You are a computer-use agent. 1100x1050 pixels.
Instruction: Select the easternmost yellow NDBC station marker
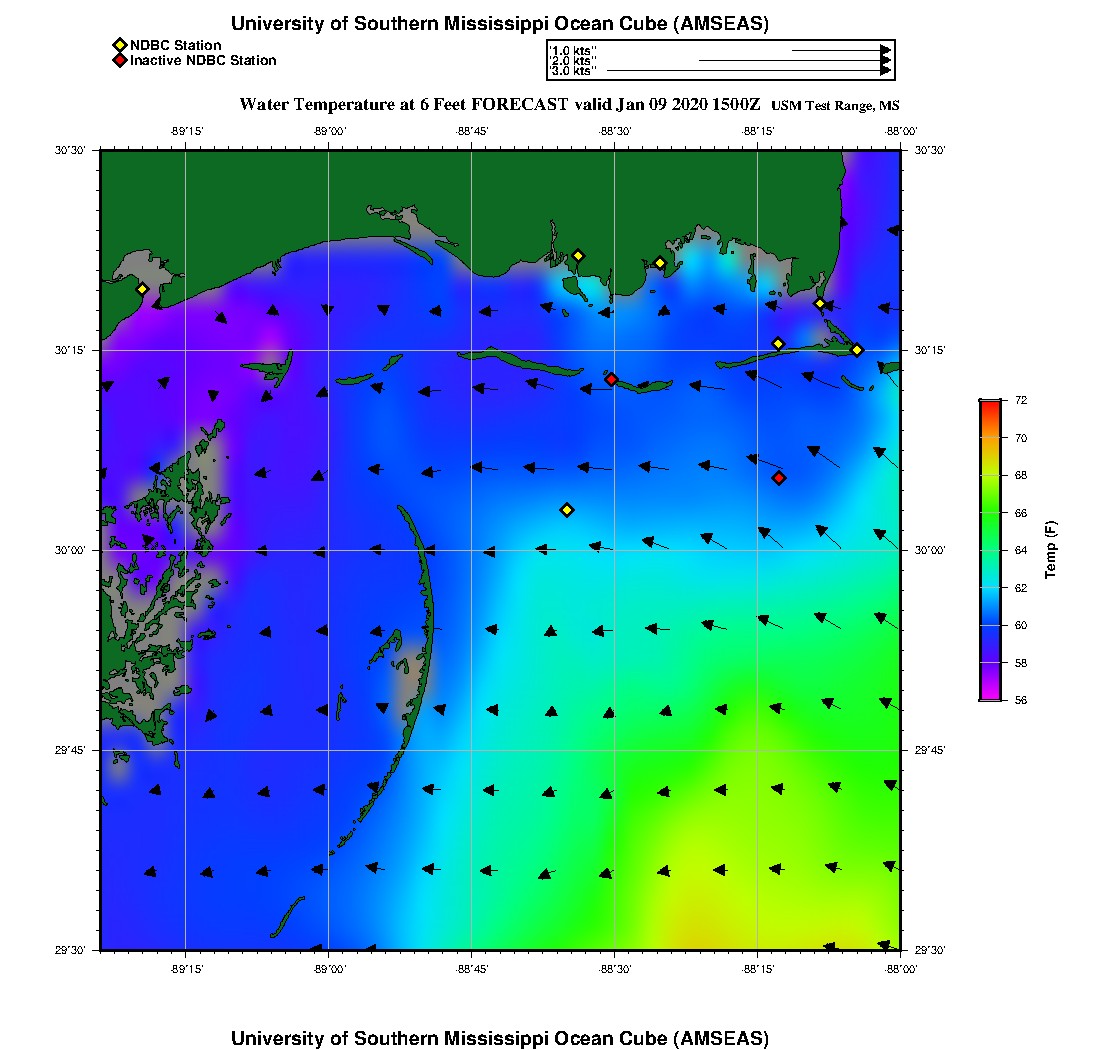tap(857, 350)
